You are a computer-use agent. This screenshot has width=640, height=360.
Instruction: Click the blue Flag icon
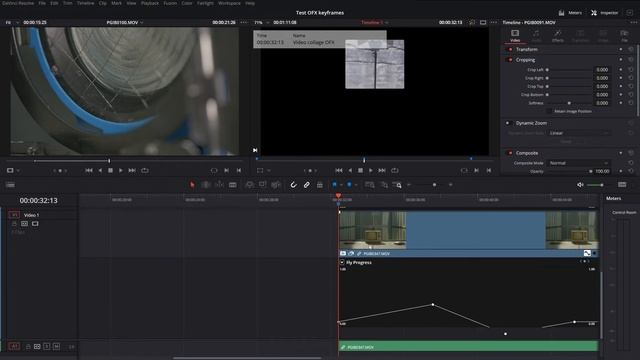click(x=334, y=185)
